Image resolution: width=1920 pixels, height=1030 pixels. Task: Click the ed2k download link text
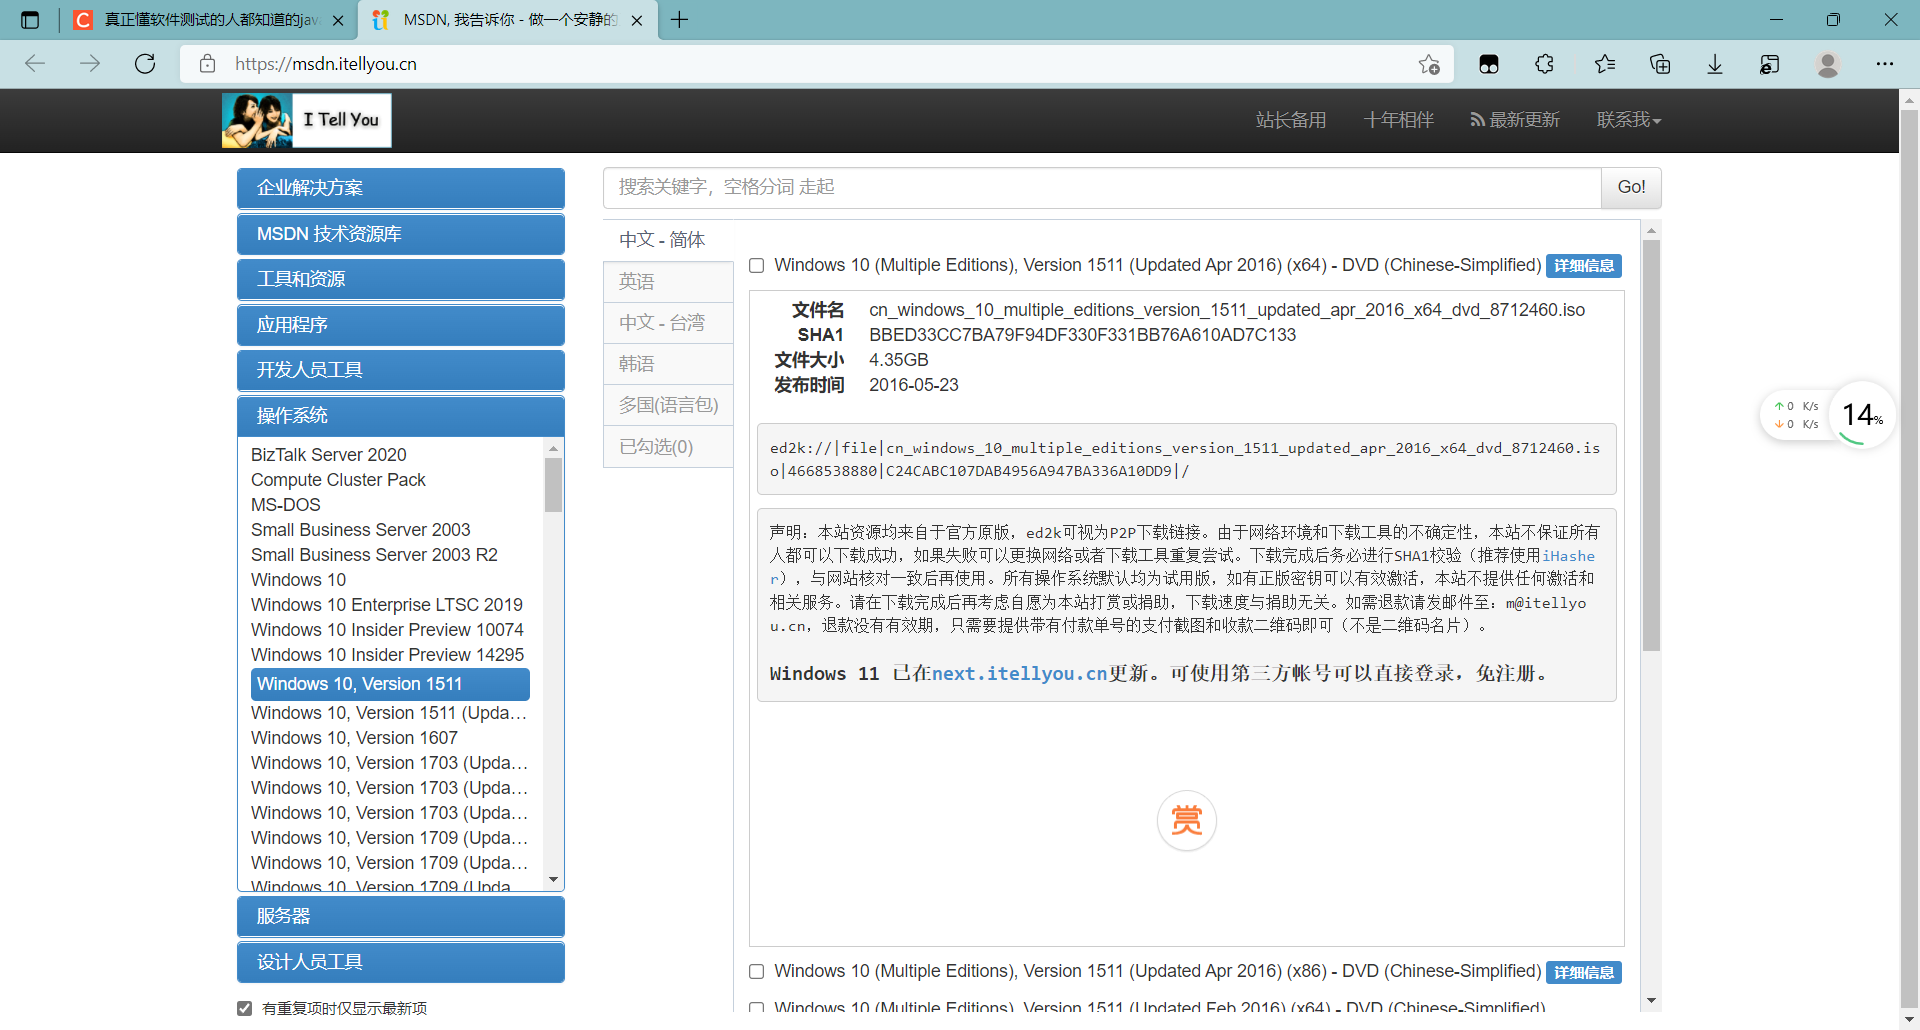tap(1185, 459)
